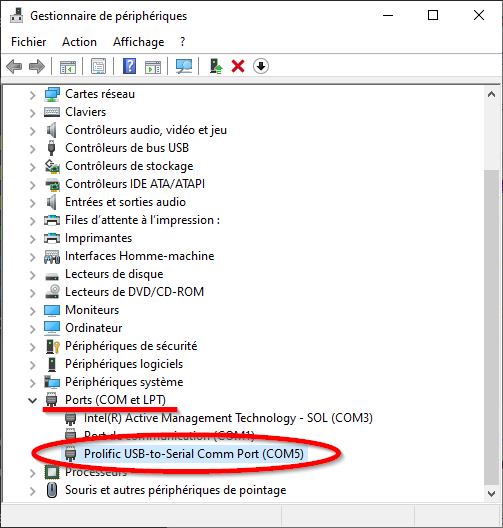Screen dimensions: 503x528
Task: Select Intel(R) Active Management Technology - SOL (COM3)
Action: [x=228, y=418]
